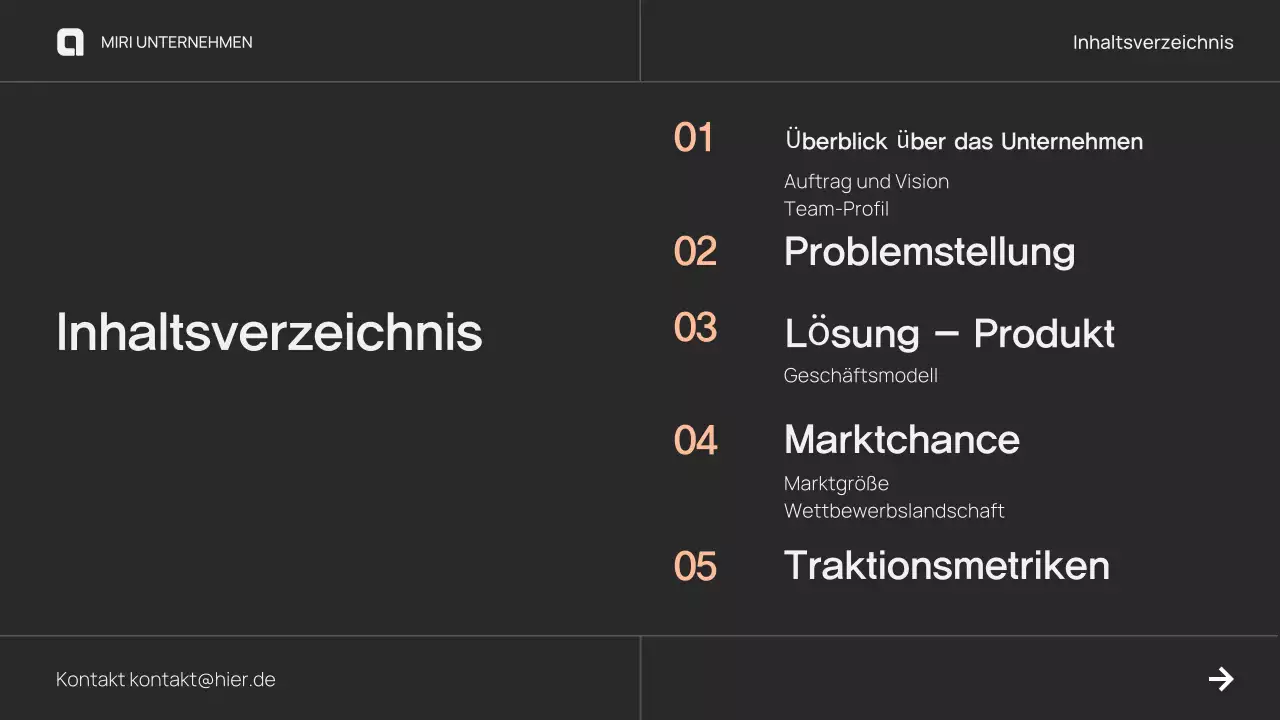The image size is (1280, 720).
Task: Click the section number 01
Action: (x=693, y=138)
